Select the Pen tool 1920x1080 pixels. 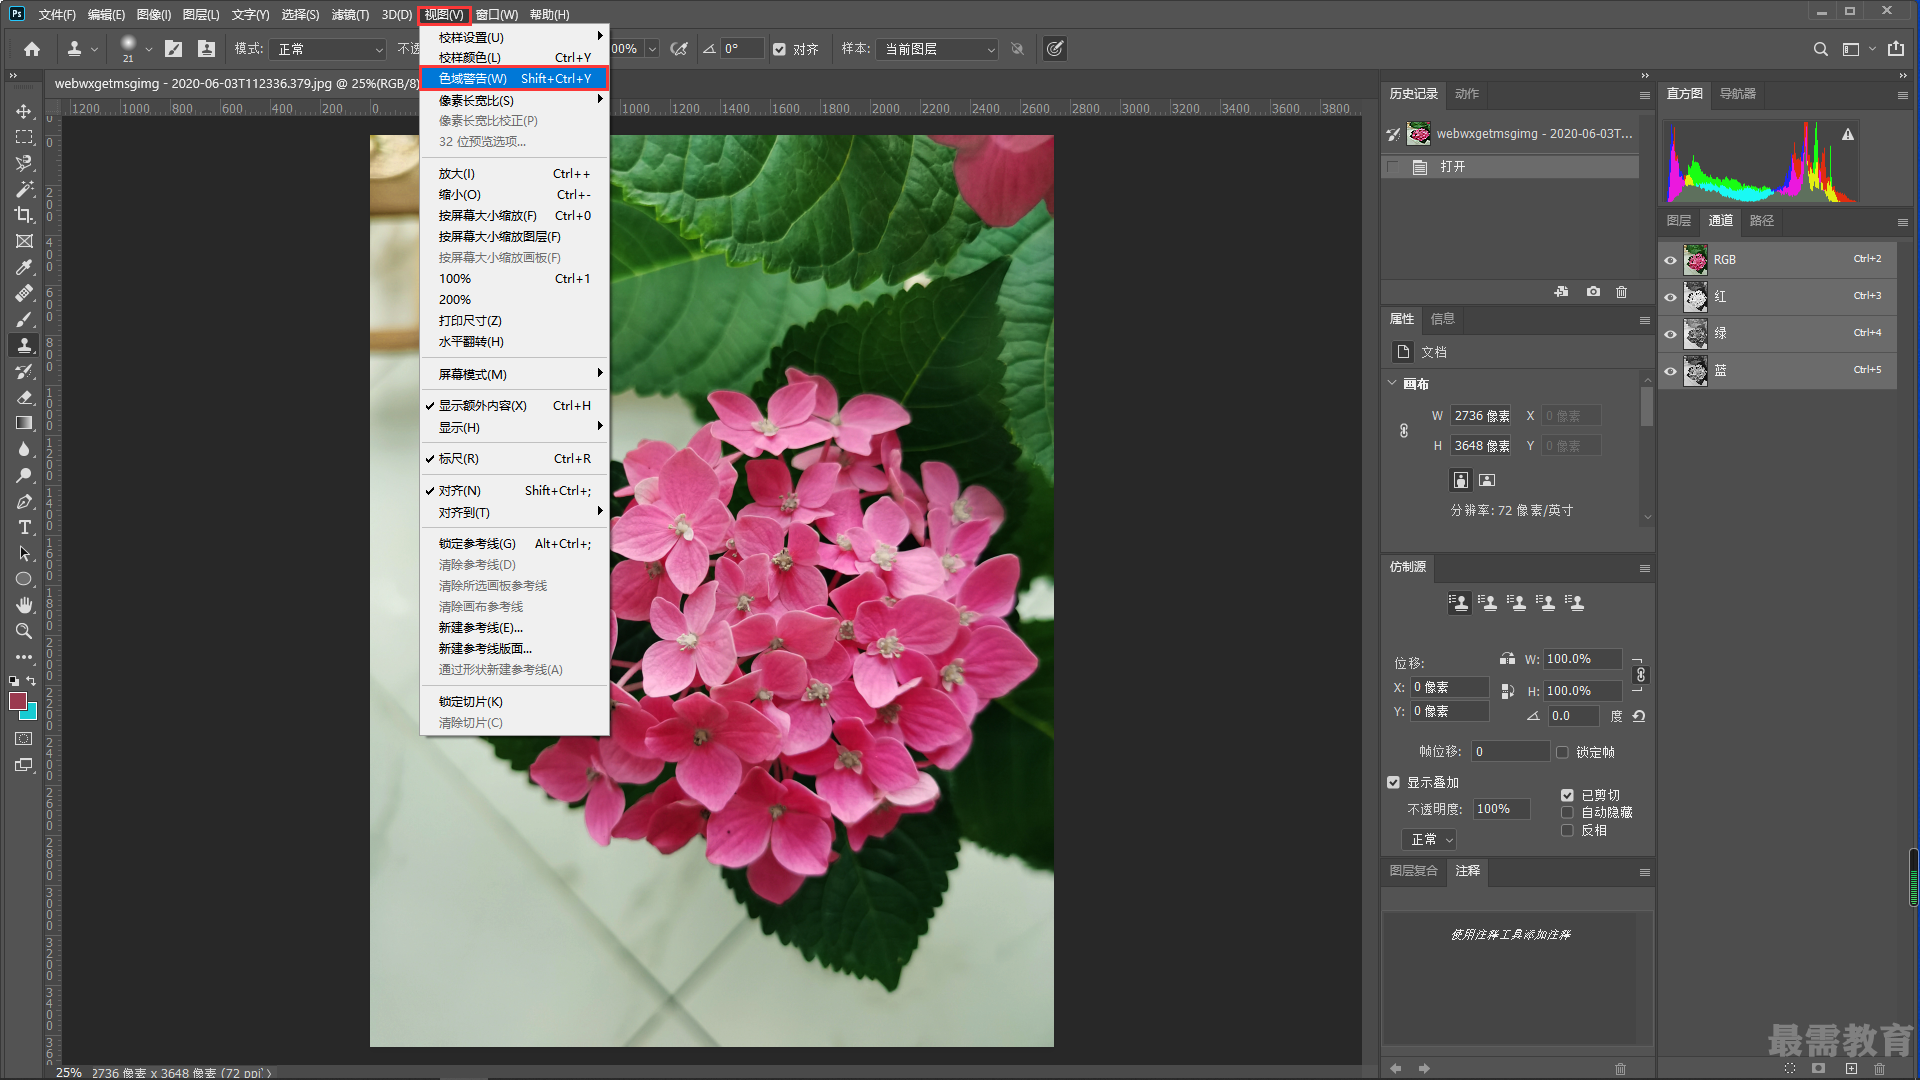coord(24,501)
